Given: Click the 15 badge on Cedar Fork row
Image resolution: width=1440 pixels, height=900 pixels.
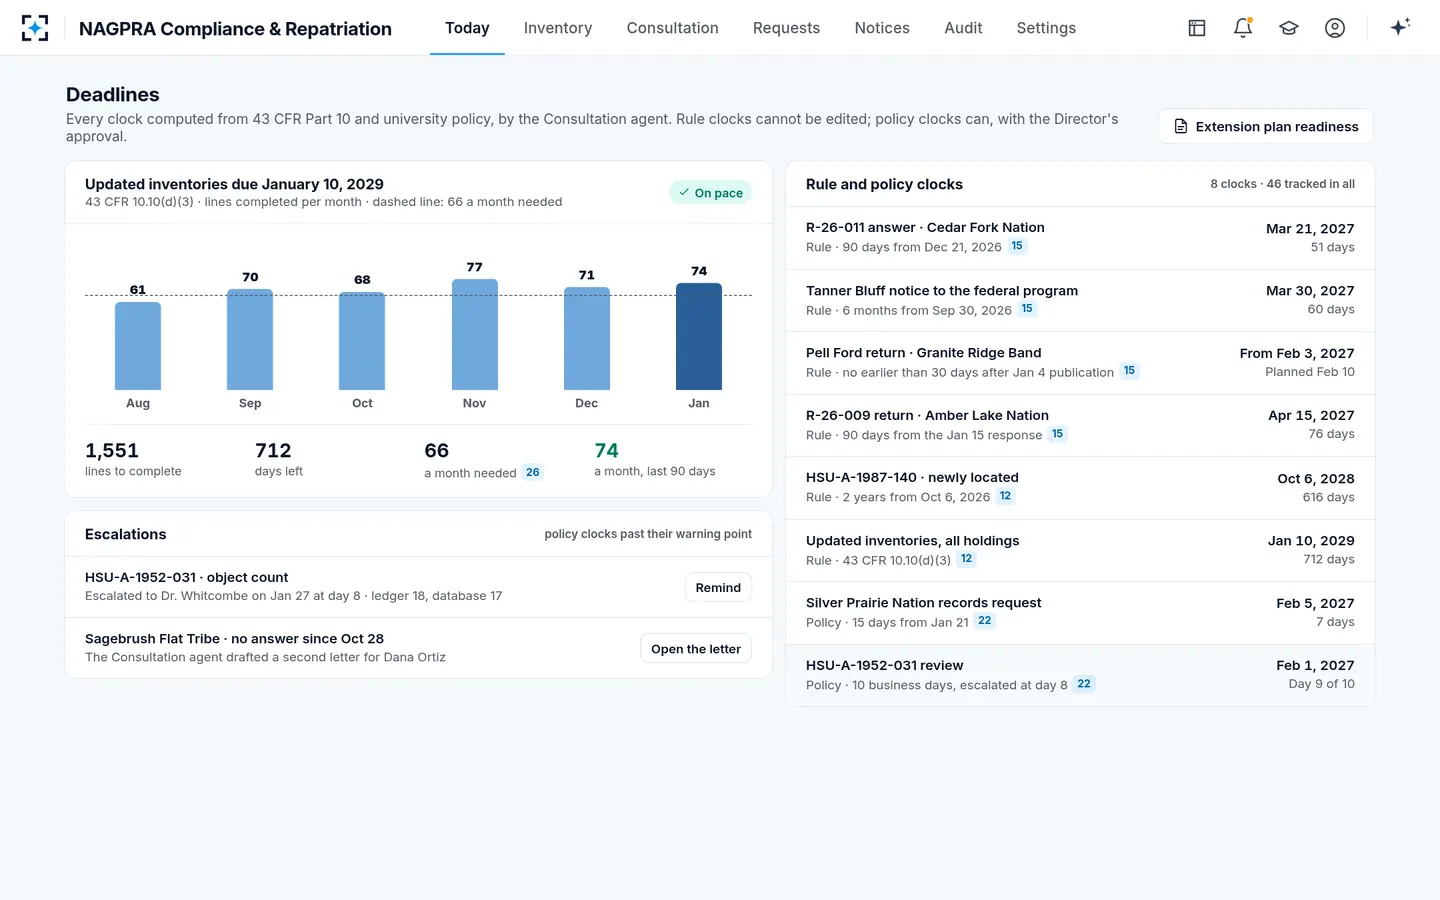Looking at the screenshot, I should pyautogui.click(x=1017, y=246).
